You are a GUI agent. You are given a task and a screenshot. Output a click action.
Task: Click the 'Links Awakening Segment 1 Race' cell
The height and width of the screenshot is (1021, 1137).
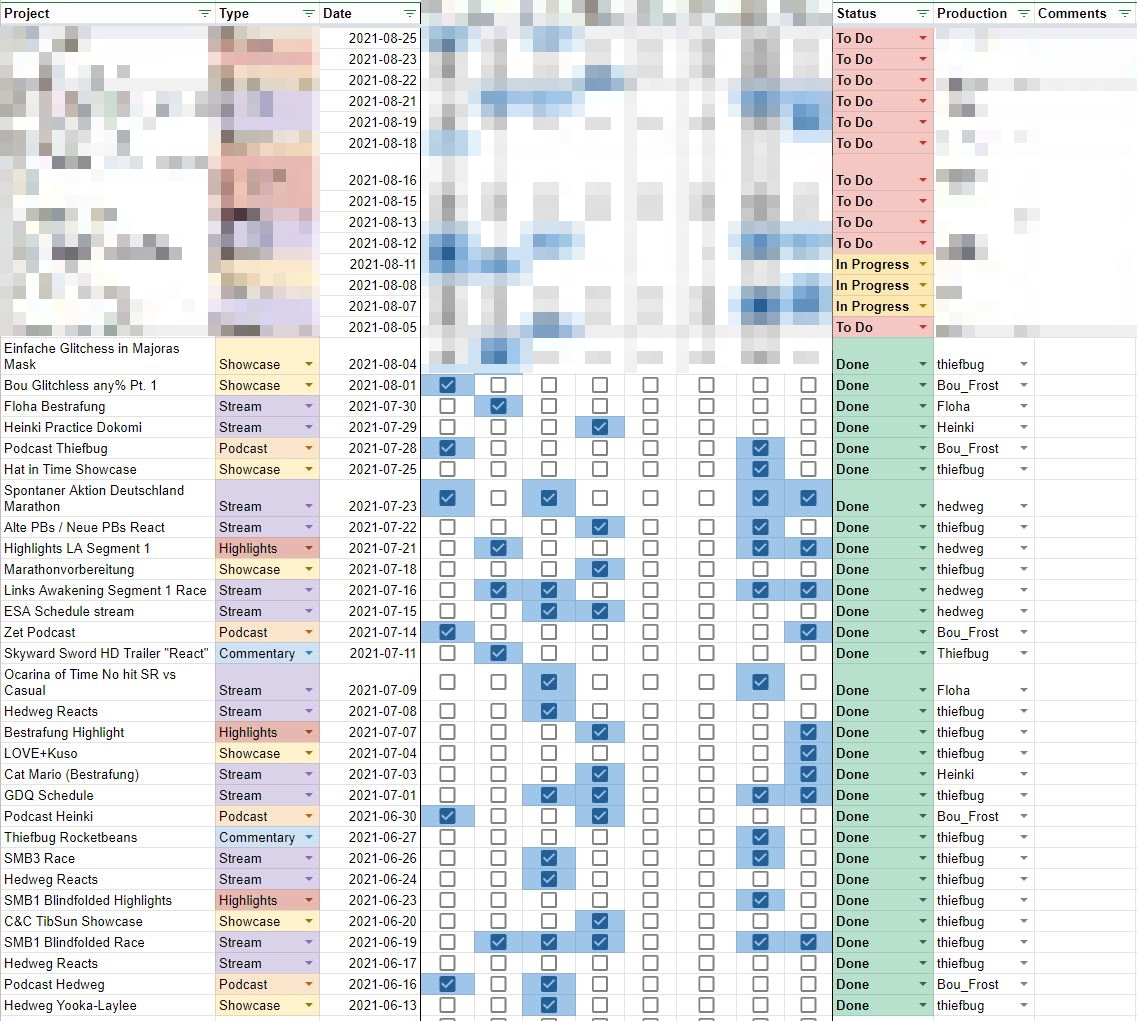coord(107,590)
